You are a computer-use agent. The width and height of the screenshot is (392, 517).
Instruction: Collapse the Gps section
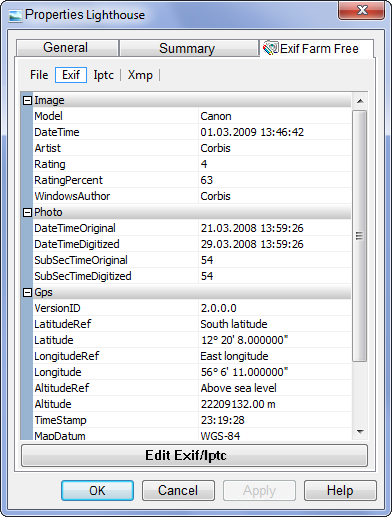[27, 292]
